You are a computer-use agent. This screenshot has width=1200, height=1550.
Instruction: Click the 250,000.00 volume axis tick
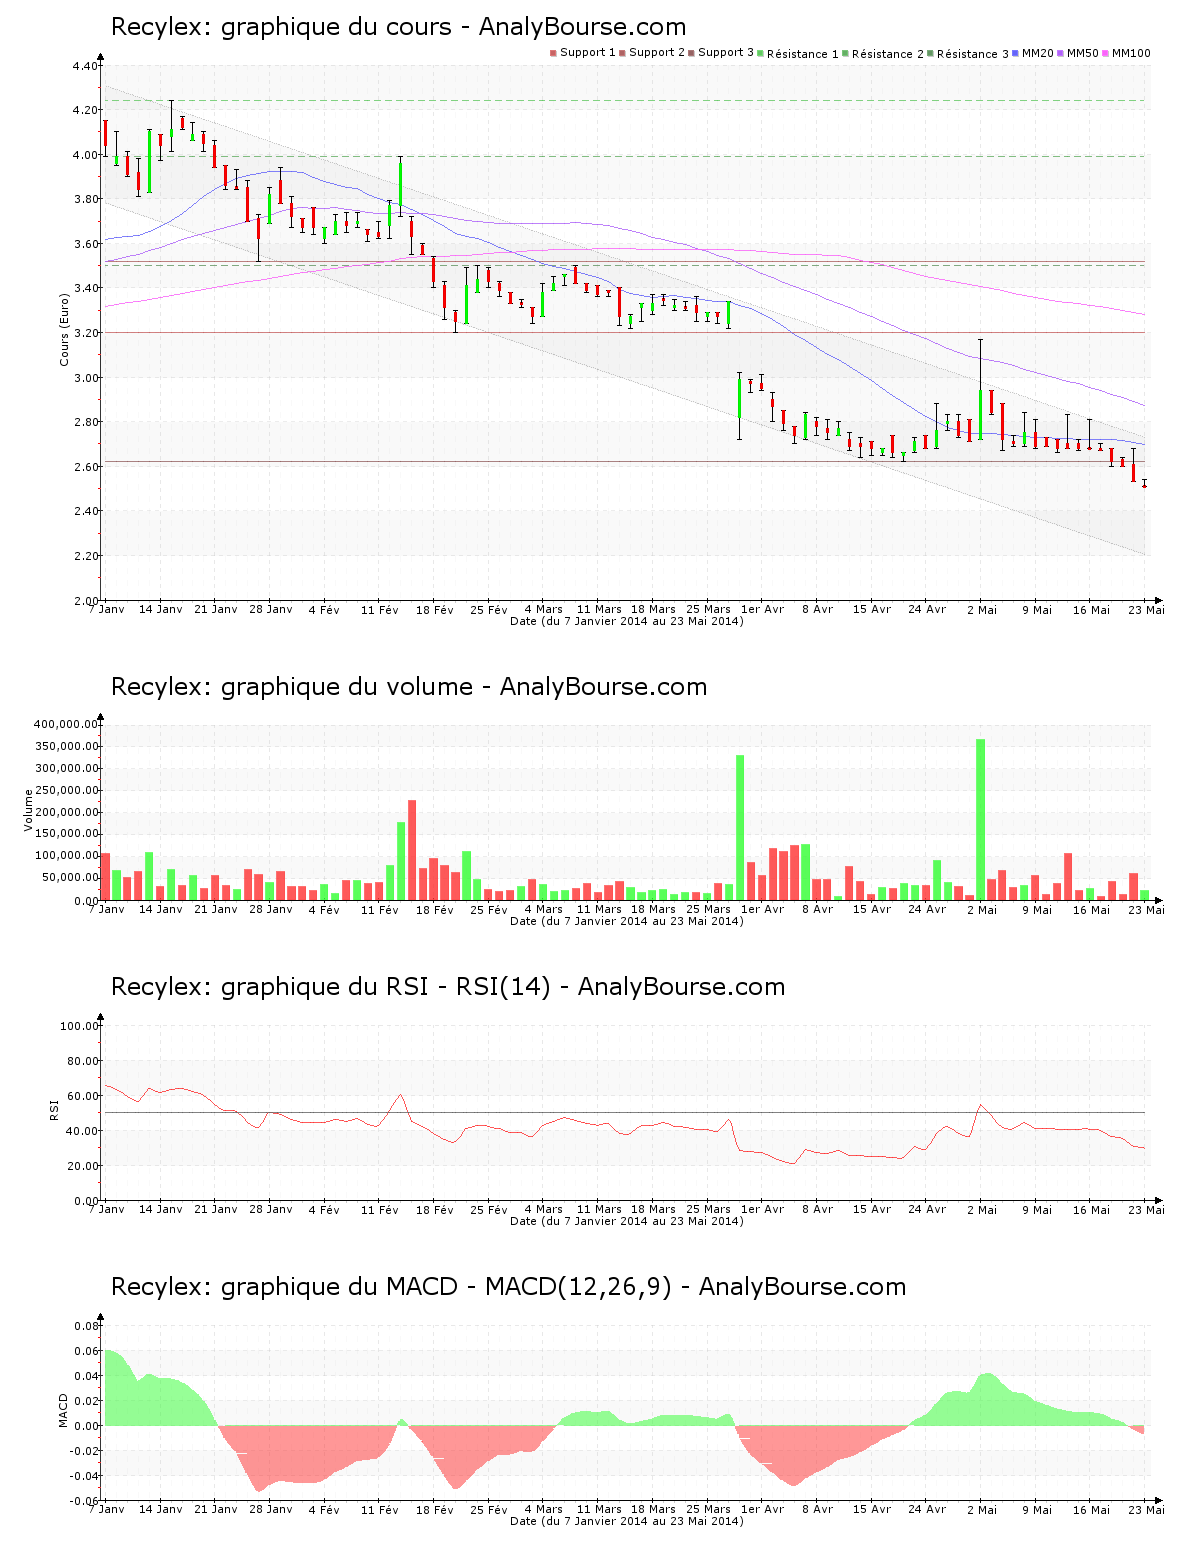66,790
